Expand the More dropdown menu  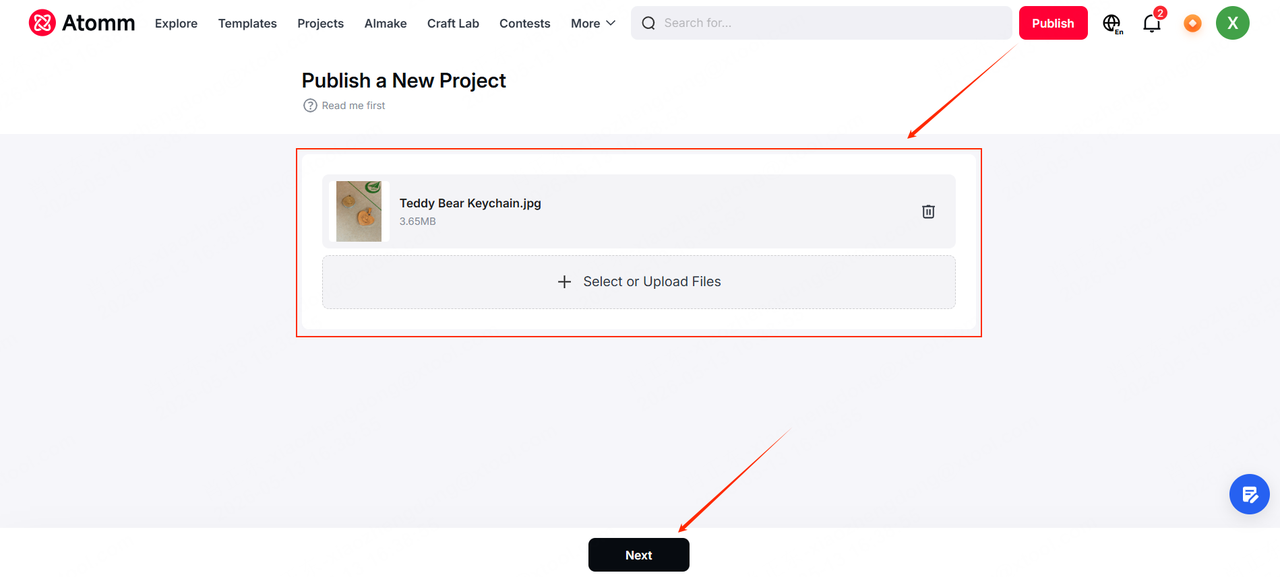pyautogui.click(x=593, y=23)
